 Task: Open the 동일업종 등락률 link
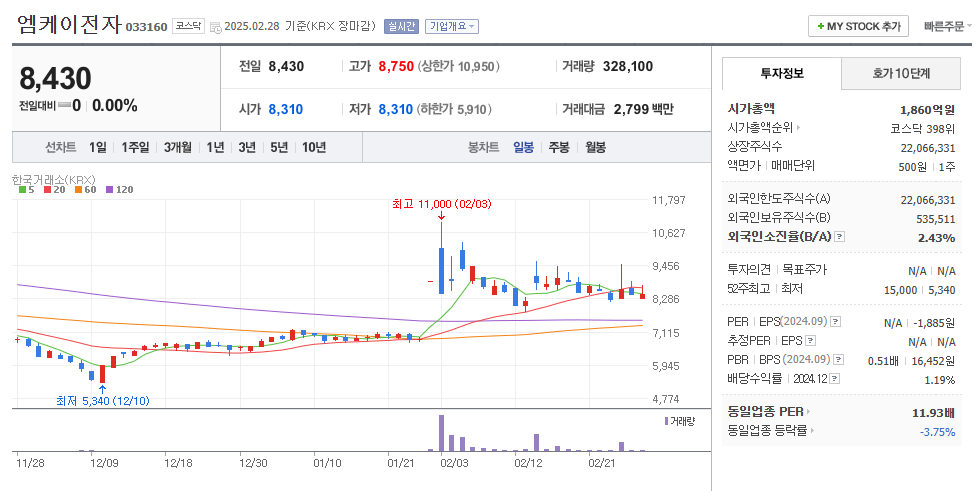[771, 430]
